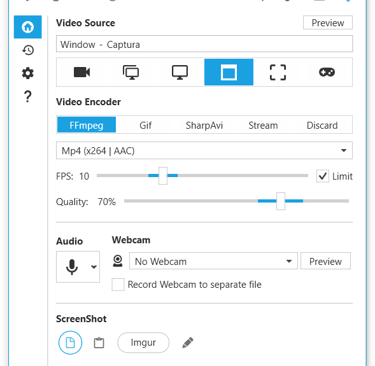Expand the audio source dropdown arrow
The height and width of the screenshot is (366, 375).
click(94, 267)
